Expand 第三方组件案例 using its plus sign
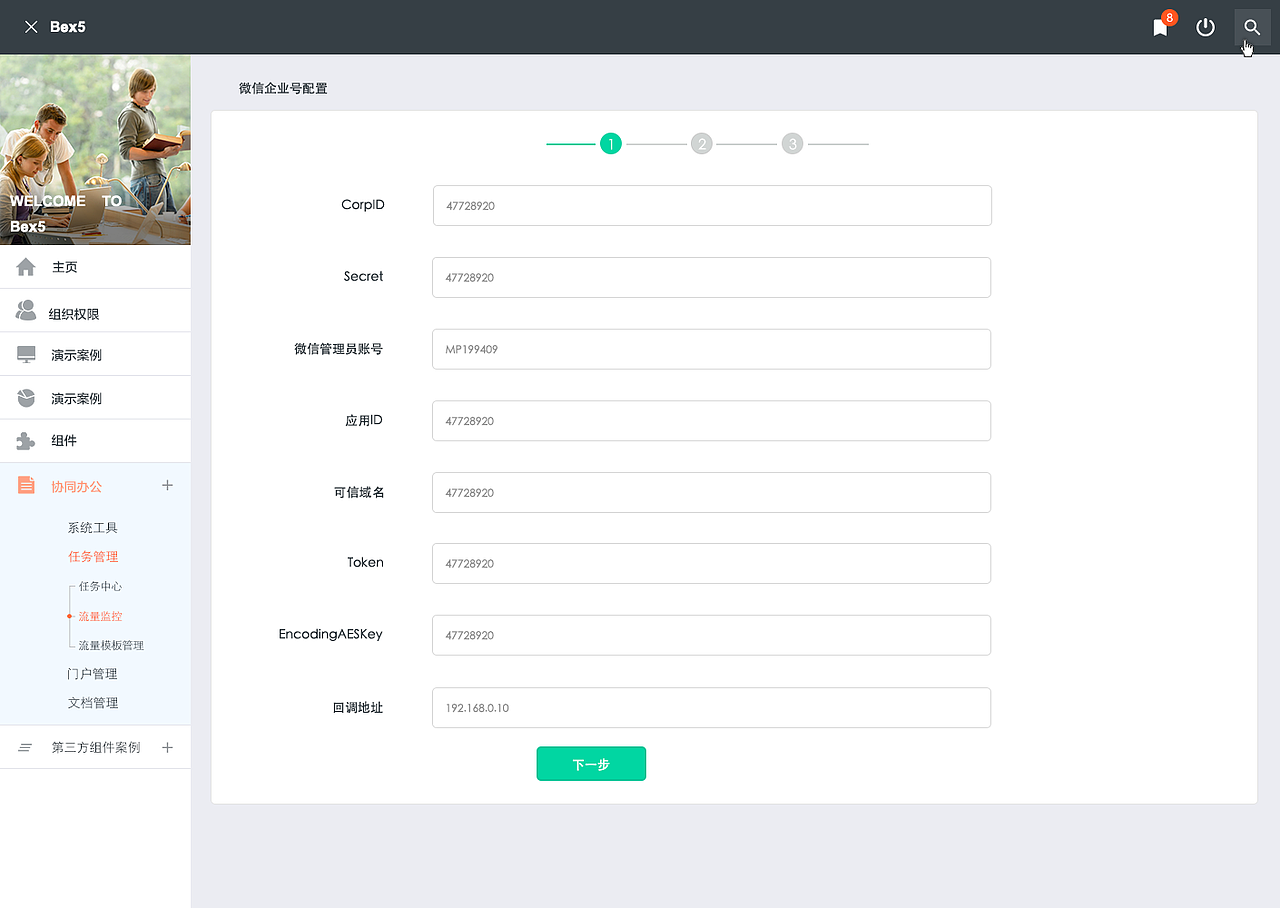Screen dimensions: 1280x908 coord(167,747)
